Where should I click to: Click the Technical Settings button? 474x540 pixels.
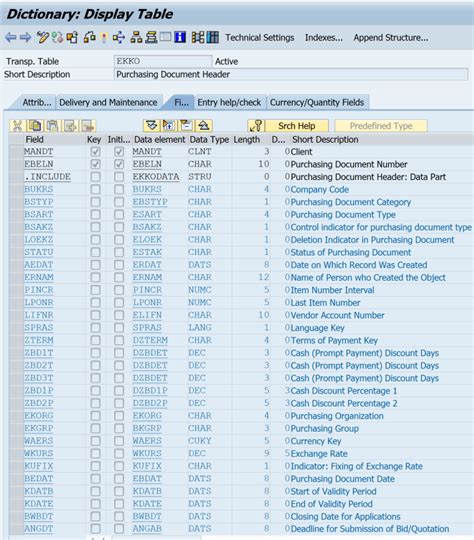(260, 38)
